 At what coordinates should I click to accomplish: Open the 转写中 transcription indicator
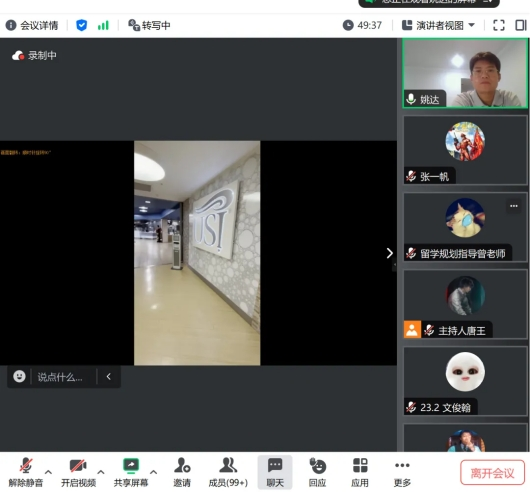click(149, 25)
